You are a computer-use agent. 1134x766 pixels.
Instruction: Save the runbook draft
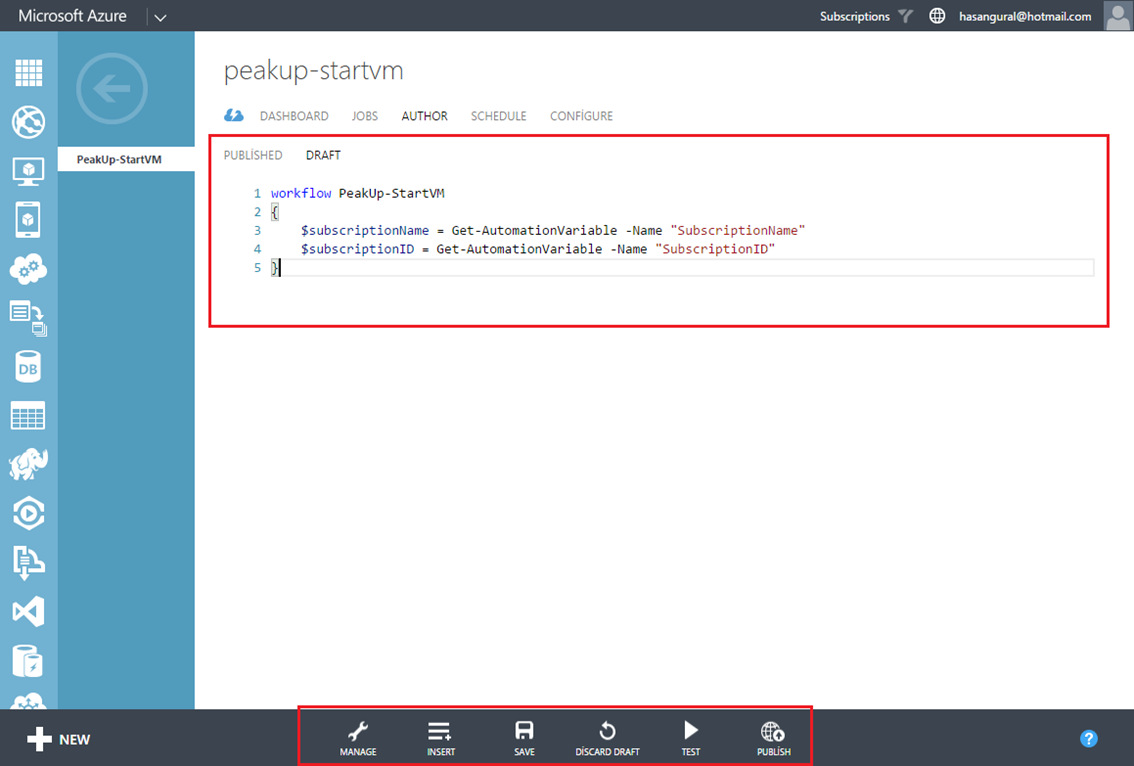point(524,739)
